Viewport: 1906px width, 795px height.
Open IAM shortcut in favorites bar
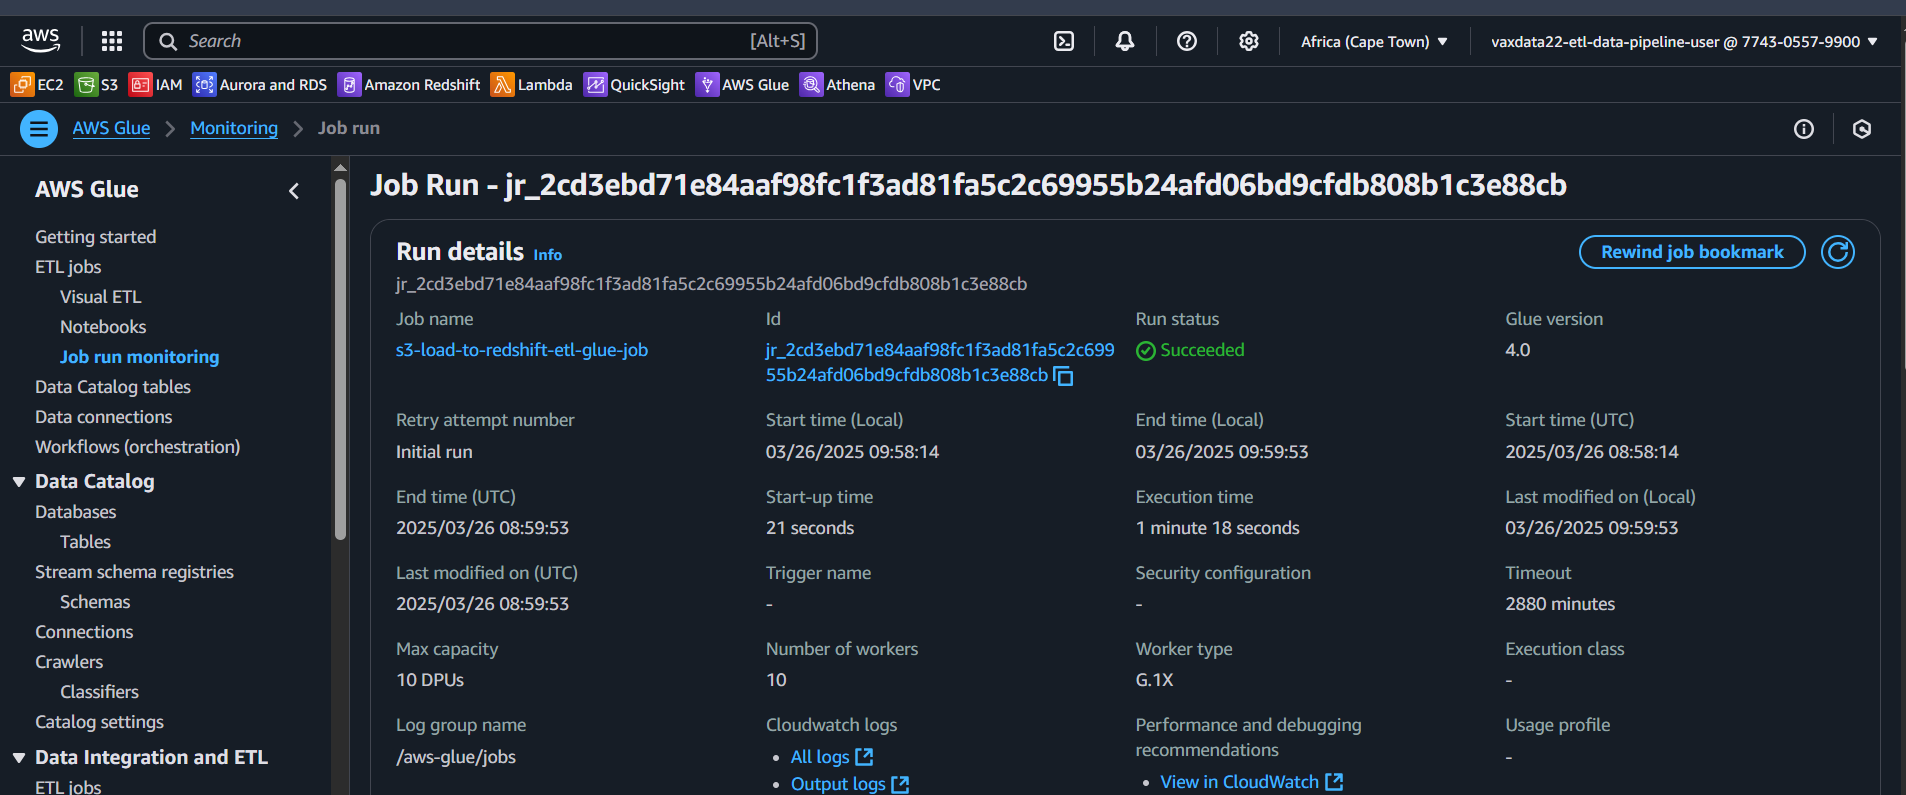(x=156, y=85)
